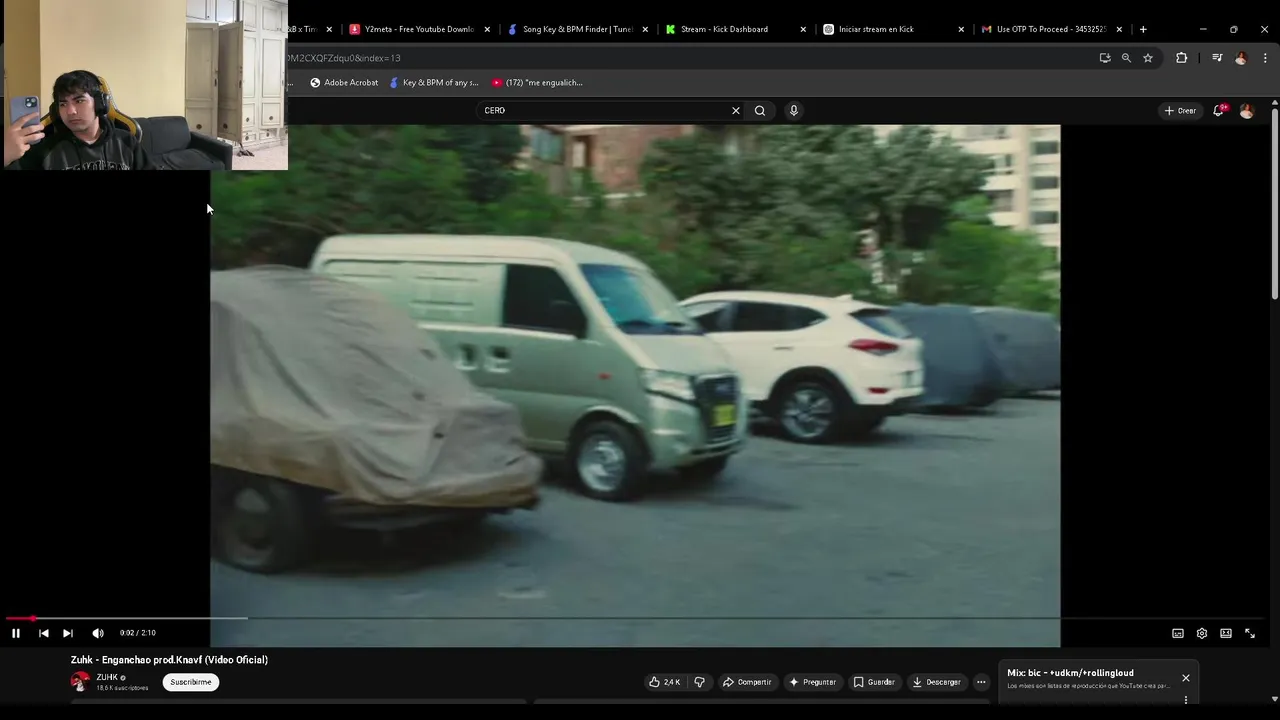Close the Y2meta tab
This screenshot has height=720, width=1280.
pos(488,29)
